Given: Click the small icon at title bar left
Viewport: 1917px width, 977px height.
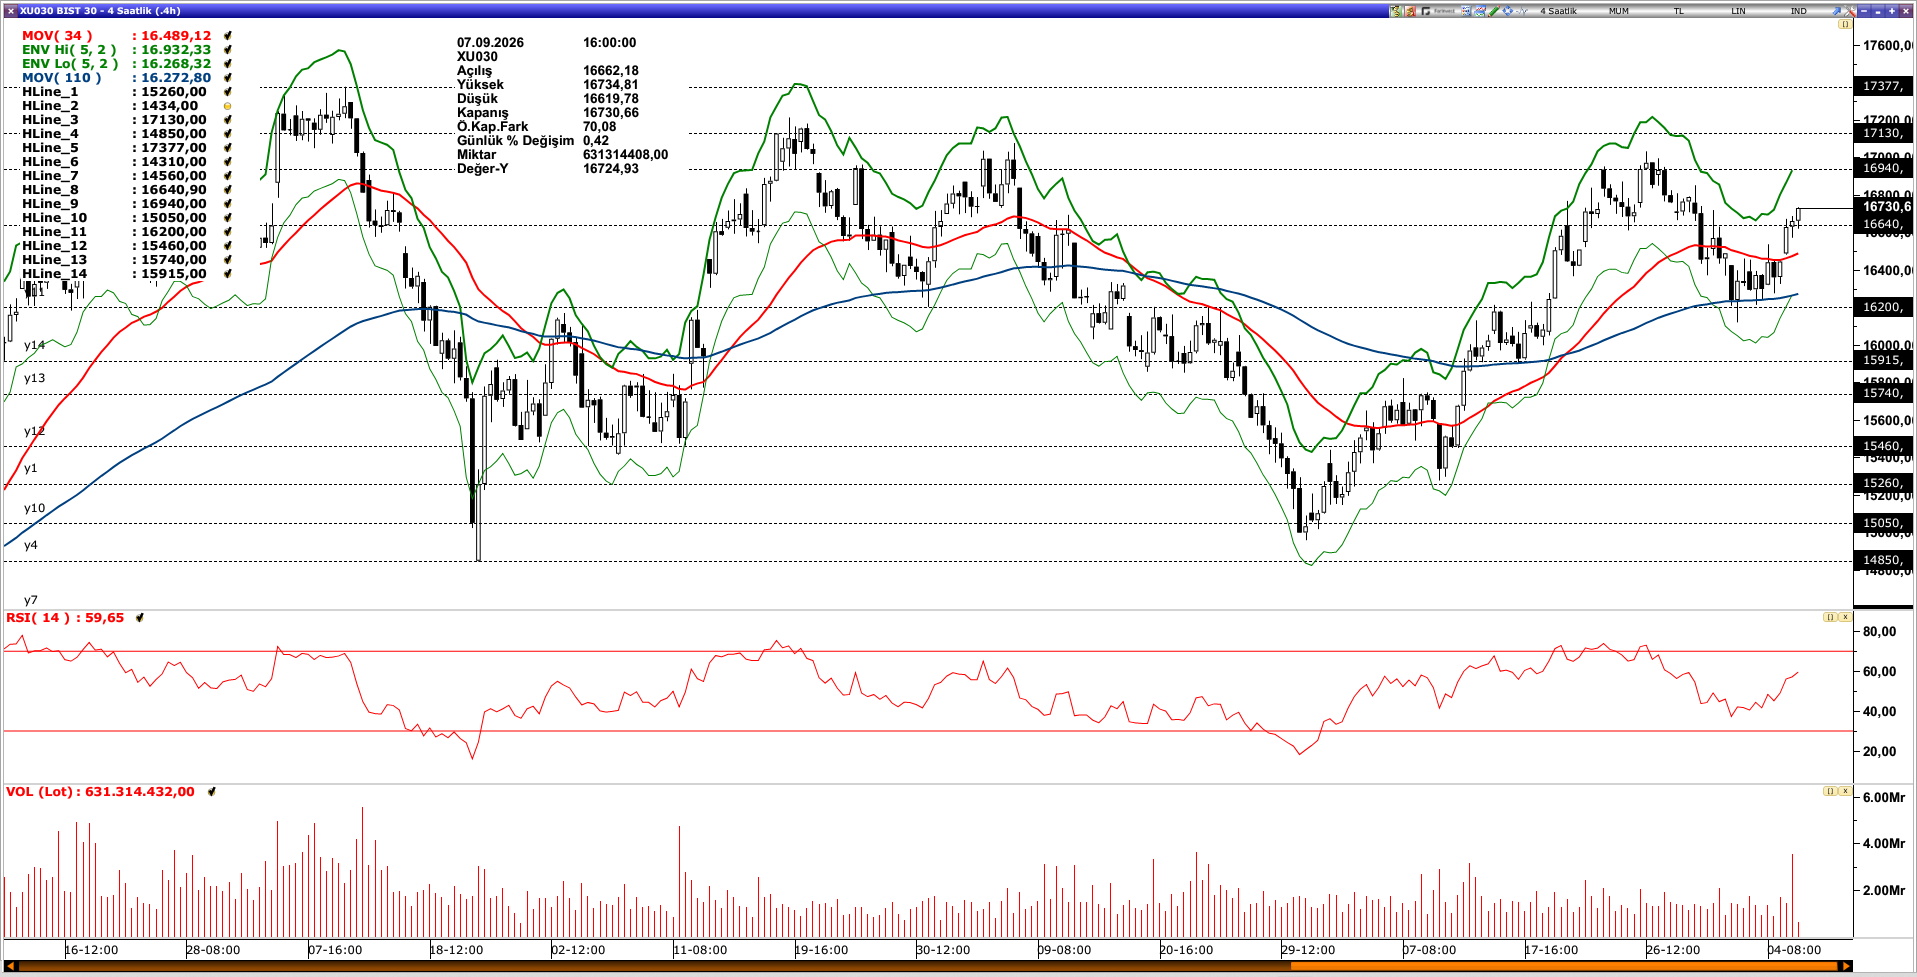Looking at the screenshot, I should pyautogui.click(x=10, y=11).
